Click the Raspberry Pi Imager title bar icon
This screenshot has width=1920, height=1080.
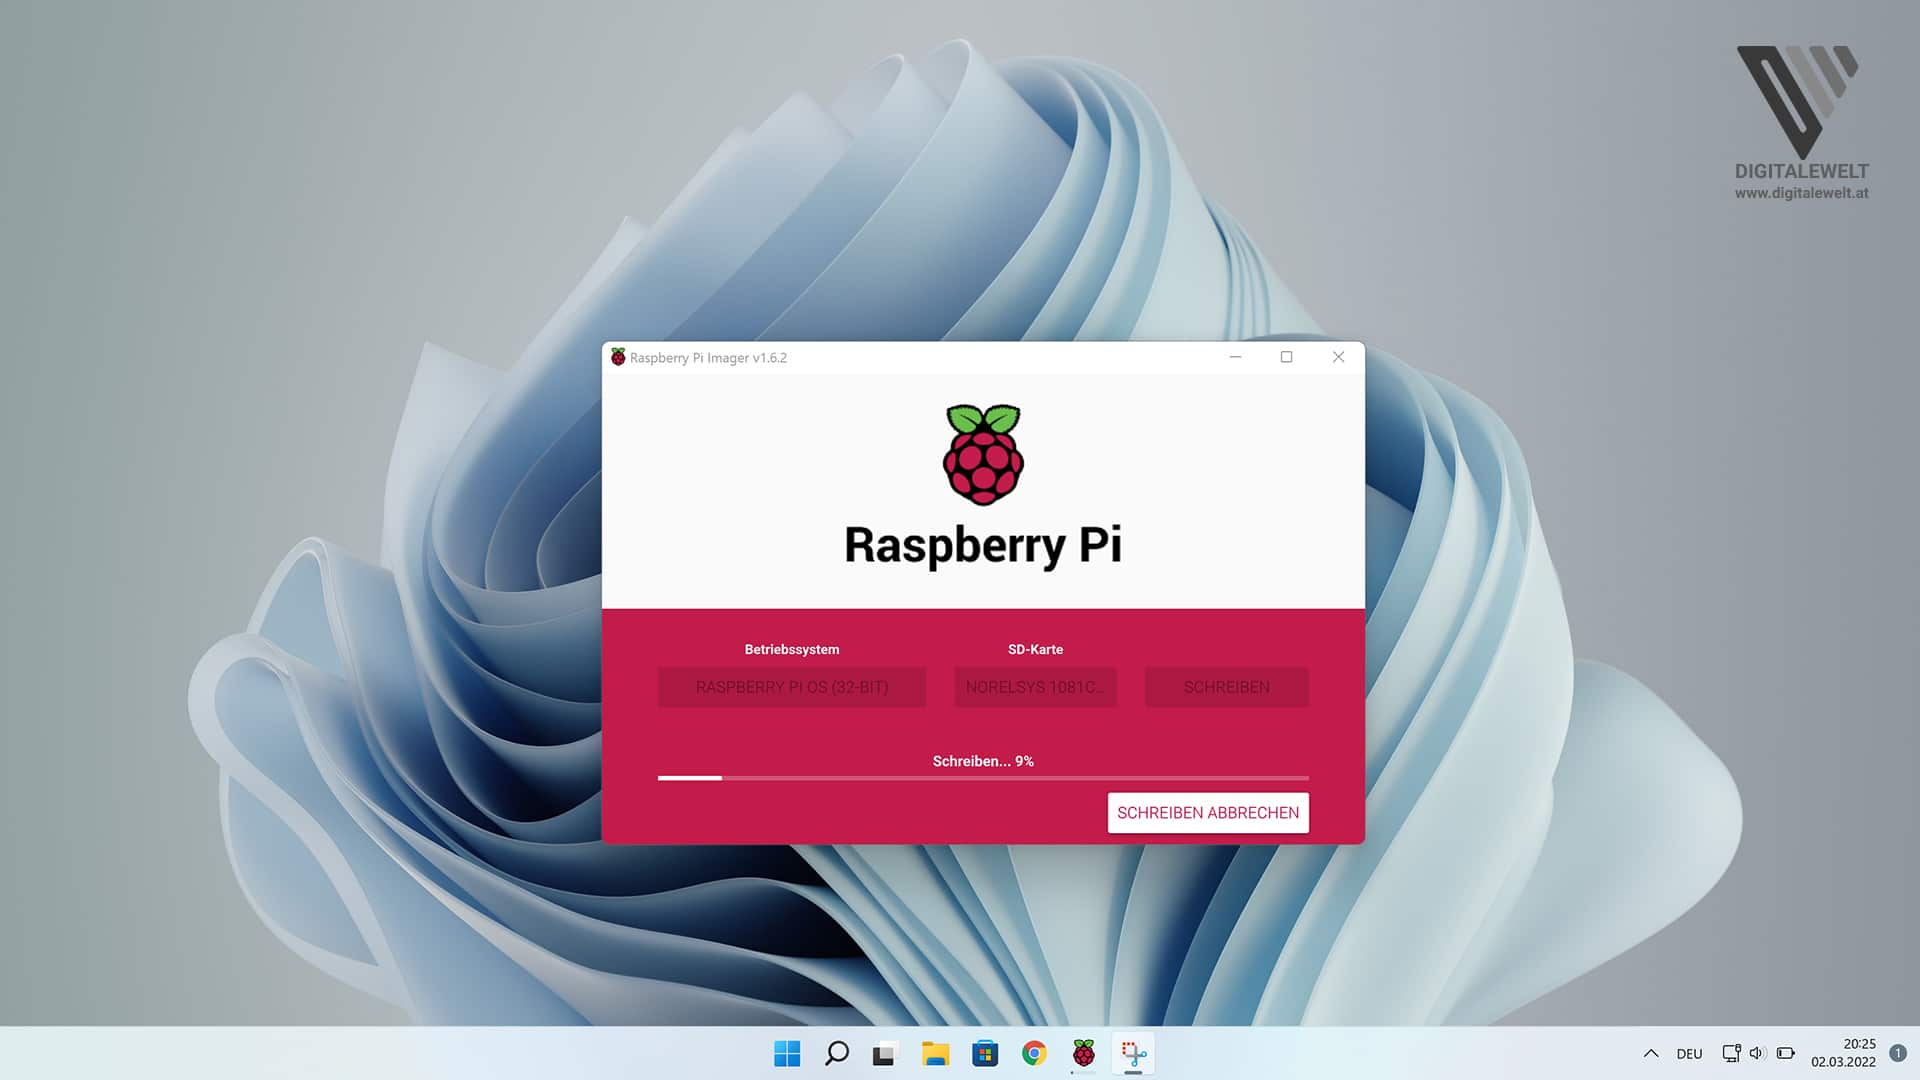(x=618, y=357)
